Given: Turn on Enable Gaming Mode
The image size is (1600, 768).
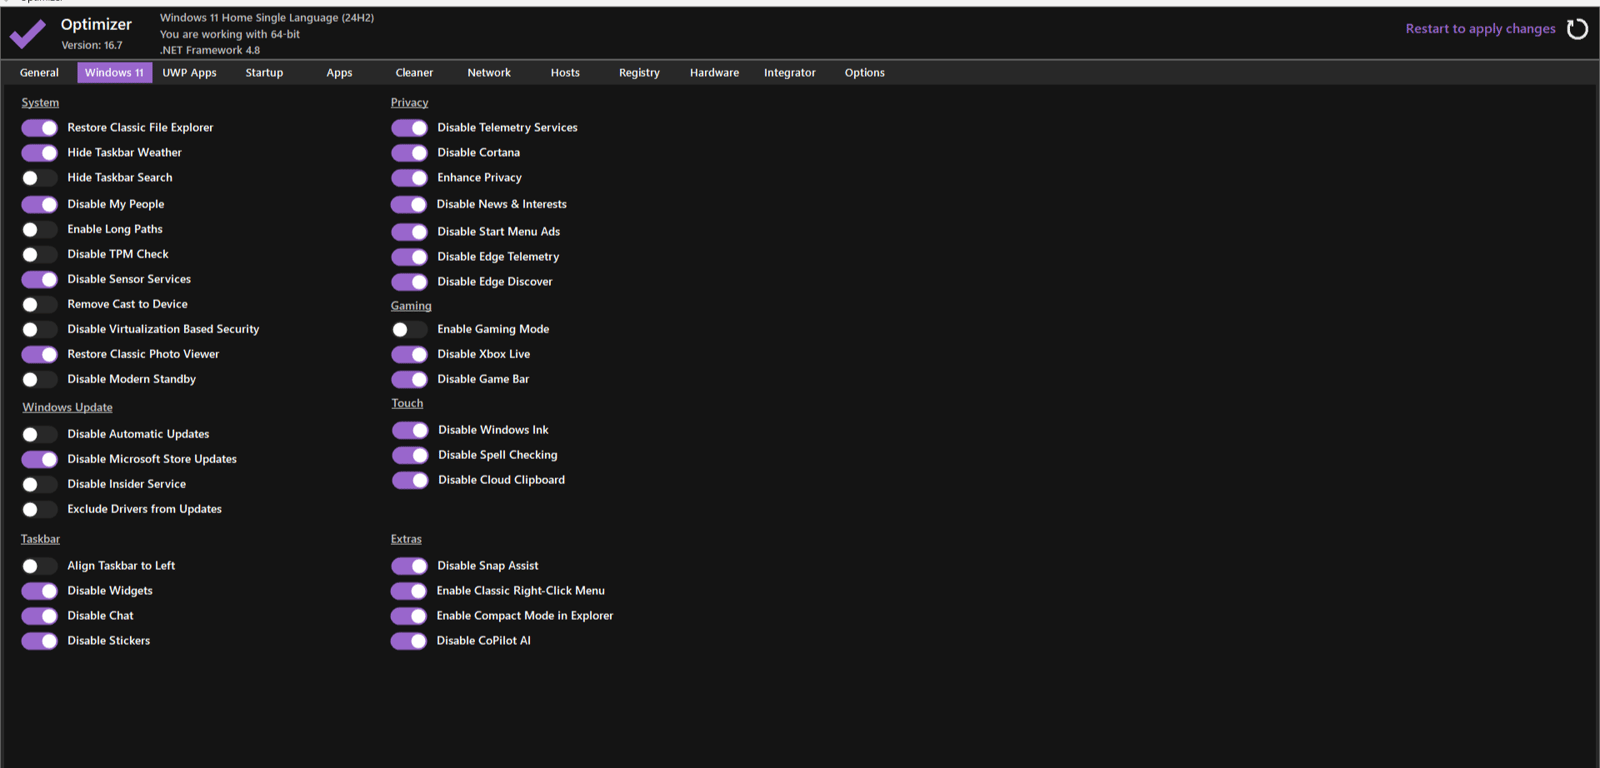Looking at the screenshot, I should 409,329.
